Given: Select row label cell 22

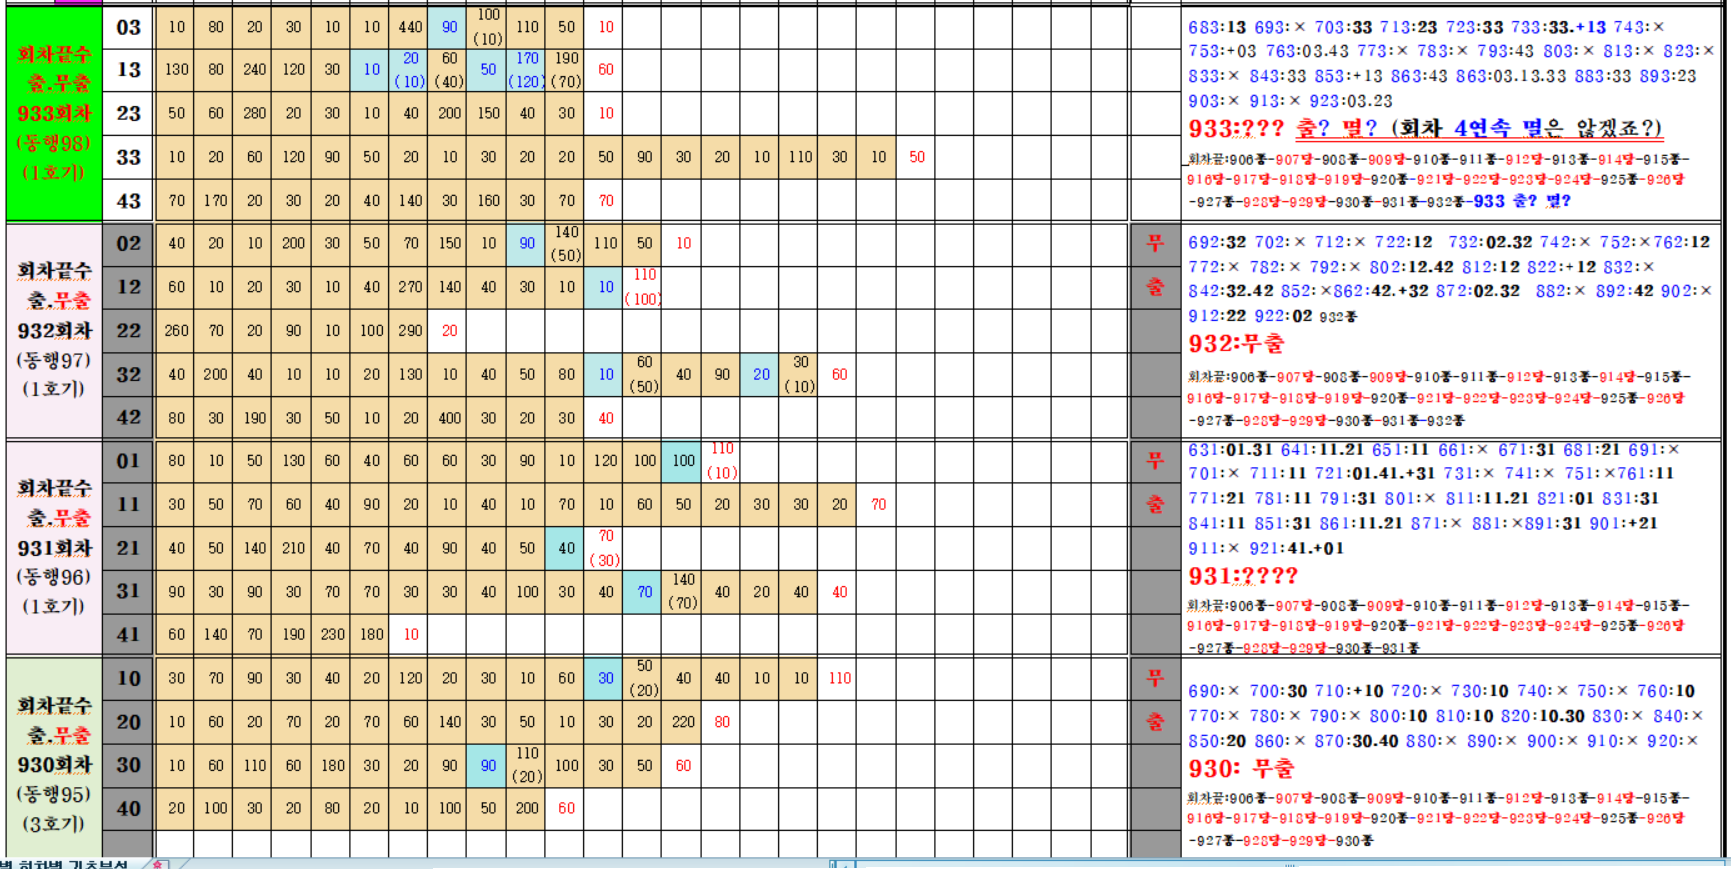Looking at the screenshot, I should 128,330.
